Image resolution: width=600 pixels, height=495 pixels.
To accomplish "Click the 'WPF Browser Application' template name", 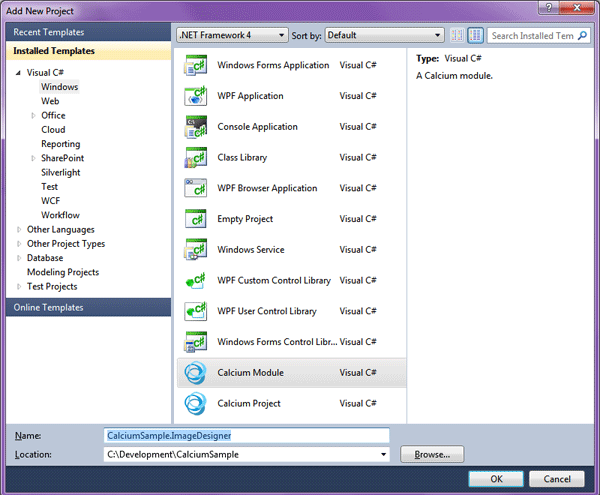I will click(x=267, y=188).
